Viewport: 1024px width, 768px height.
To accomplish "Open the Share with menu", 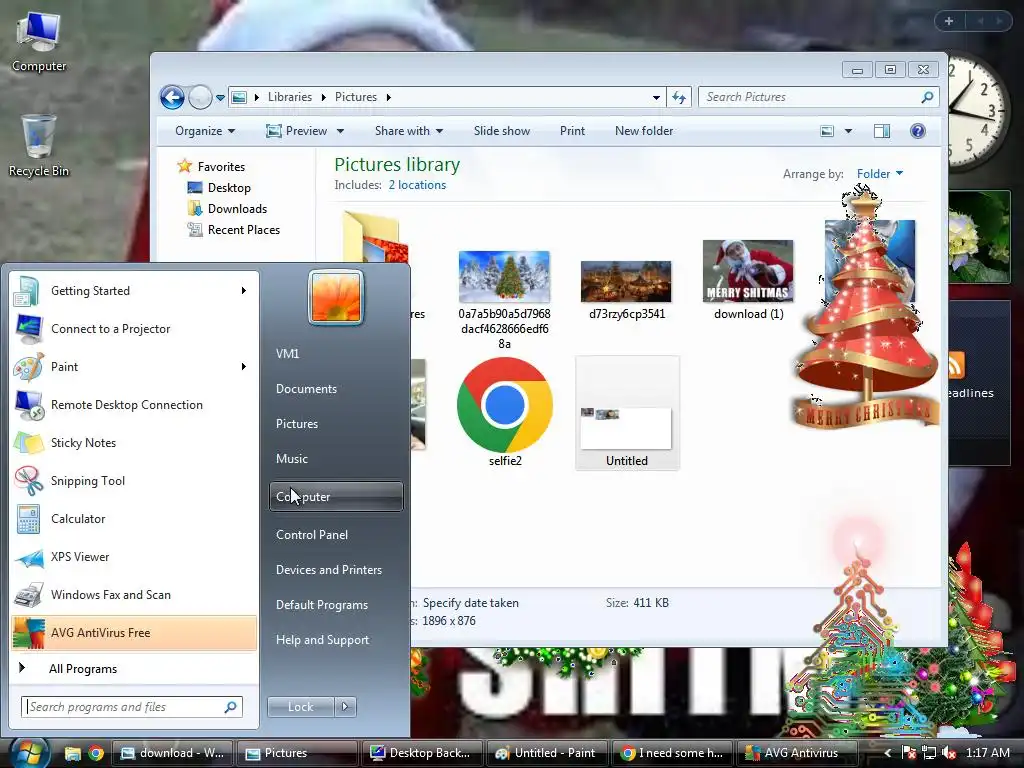I will [x=409, y=131].
